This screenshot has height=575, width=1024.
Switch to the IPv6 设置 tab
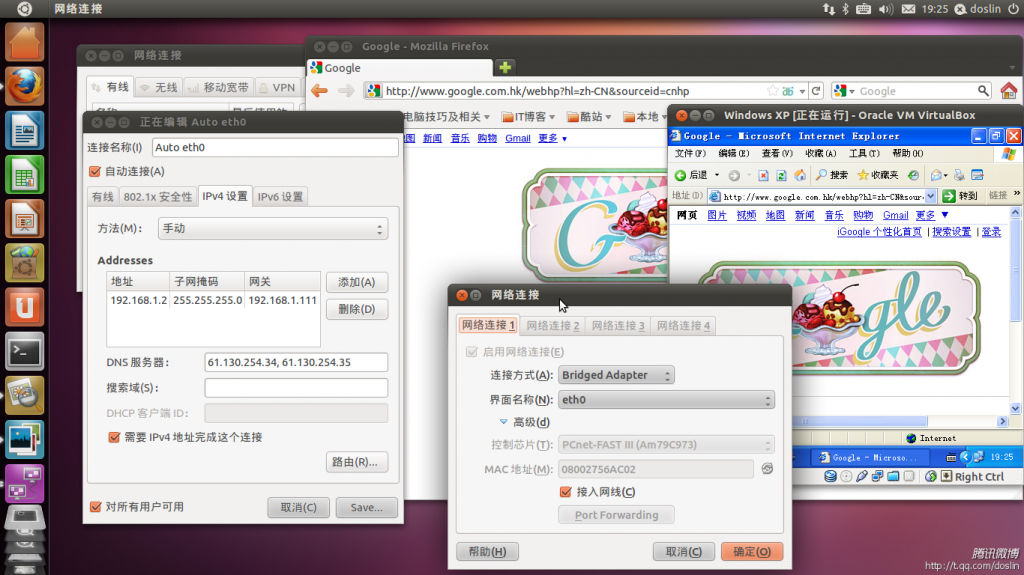280,197
